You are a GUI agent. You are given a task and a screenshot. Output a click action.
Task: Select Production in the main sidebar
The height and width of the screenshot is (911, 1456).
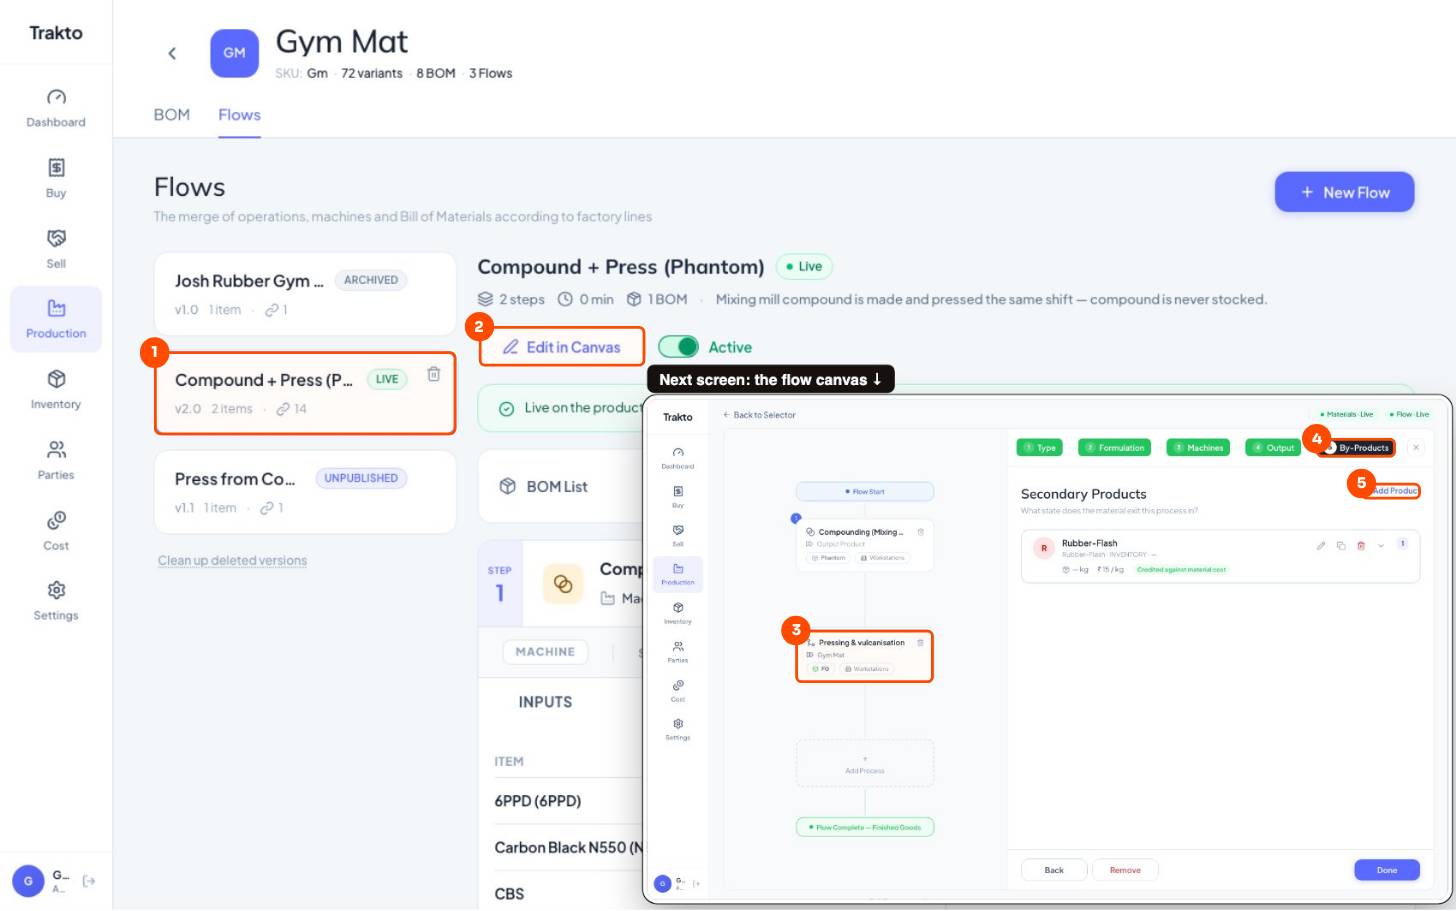click(x=56, y=320)
